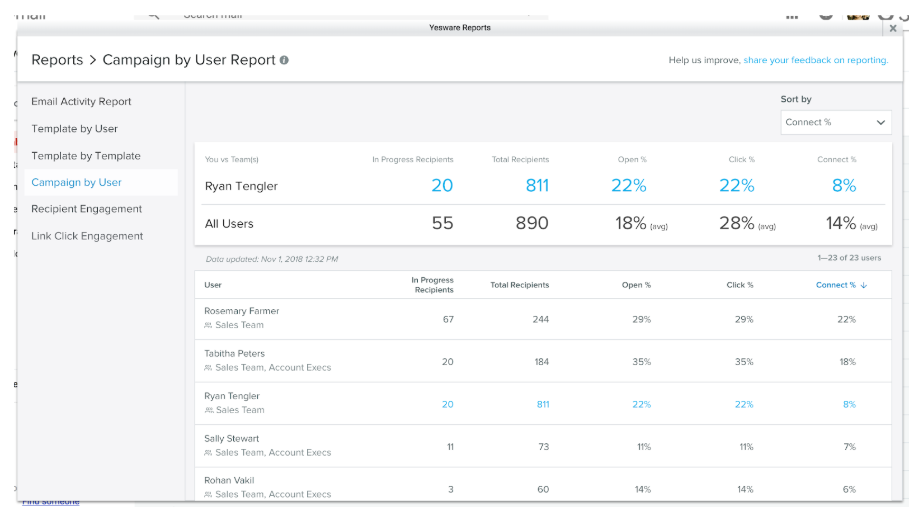Click Tabitha Peters user row name
This screenshot has height=508, width=912.
(234, 353)
